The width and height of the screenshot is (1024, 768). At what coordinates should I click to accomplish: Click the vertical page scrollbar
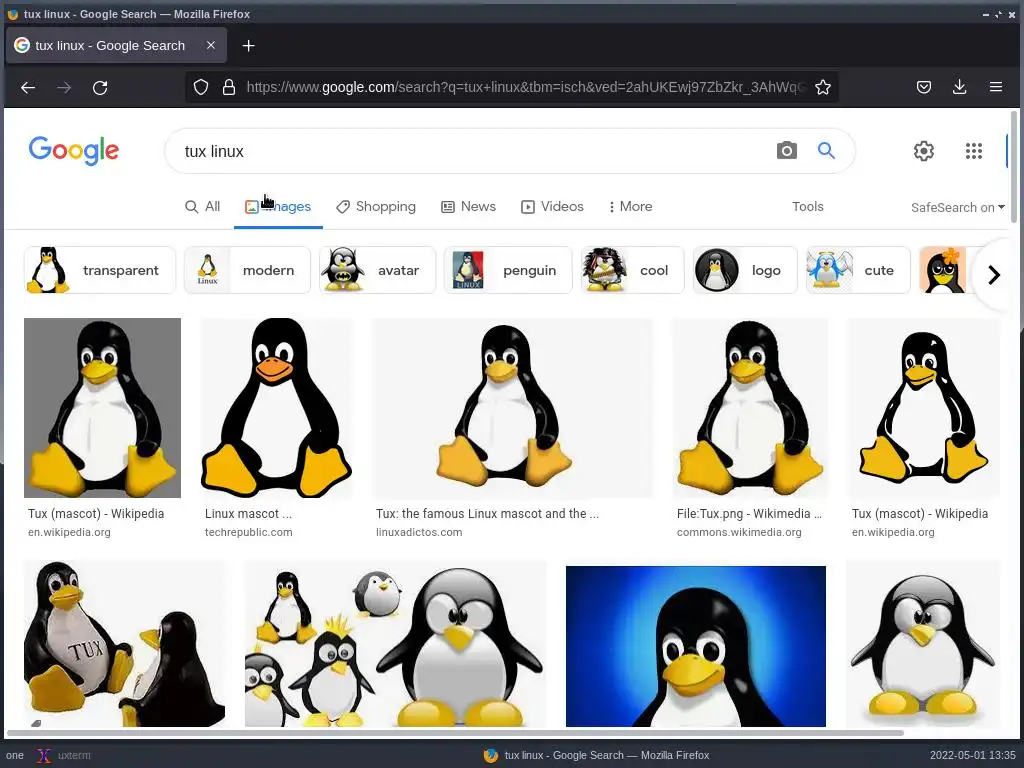[x=1014, y=167]
